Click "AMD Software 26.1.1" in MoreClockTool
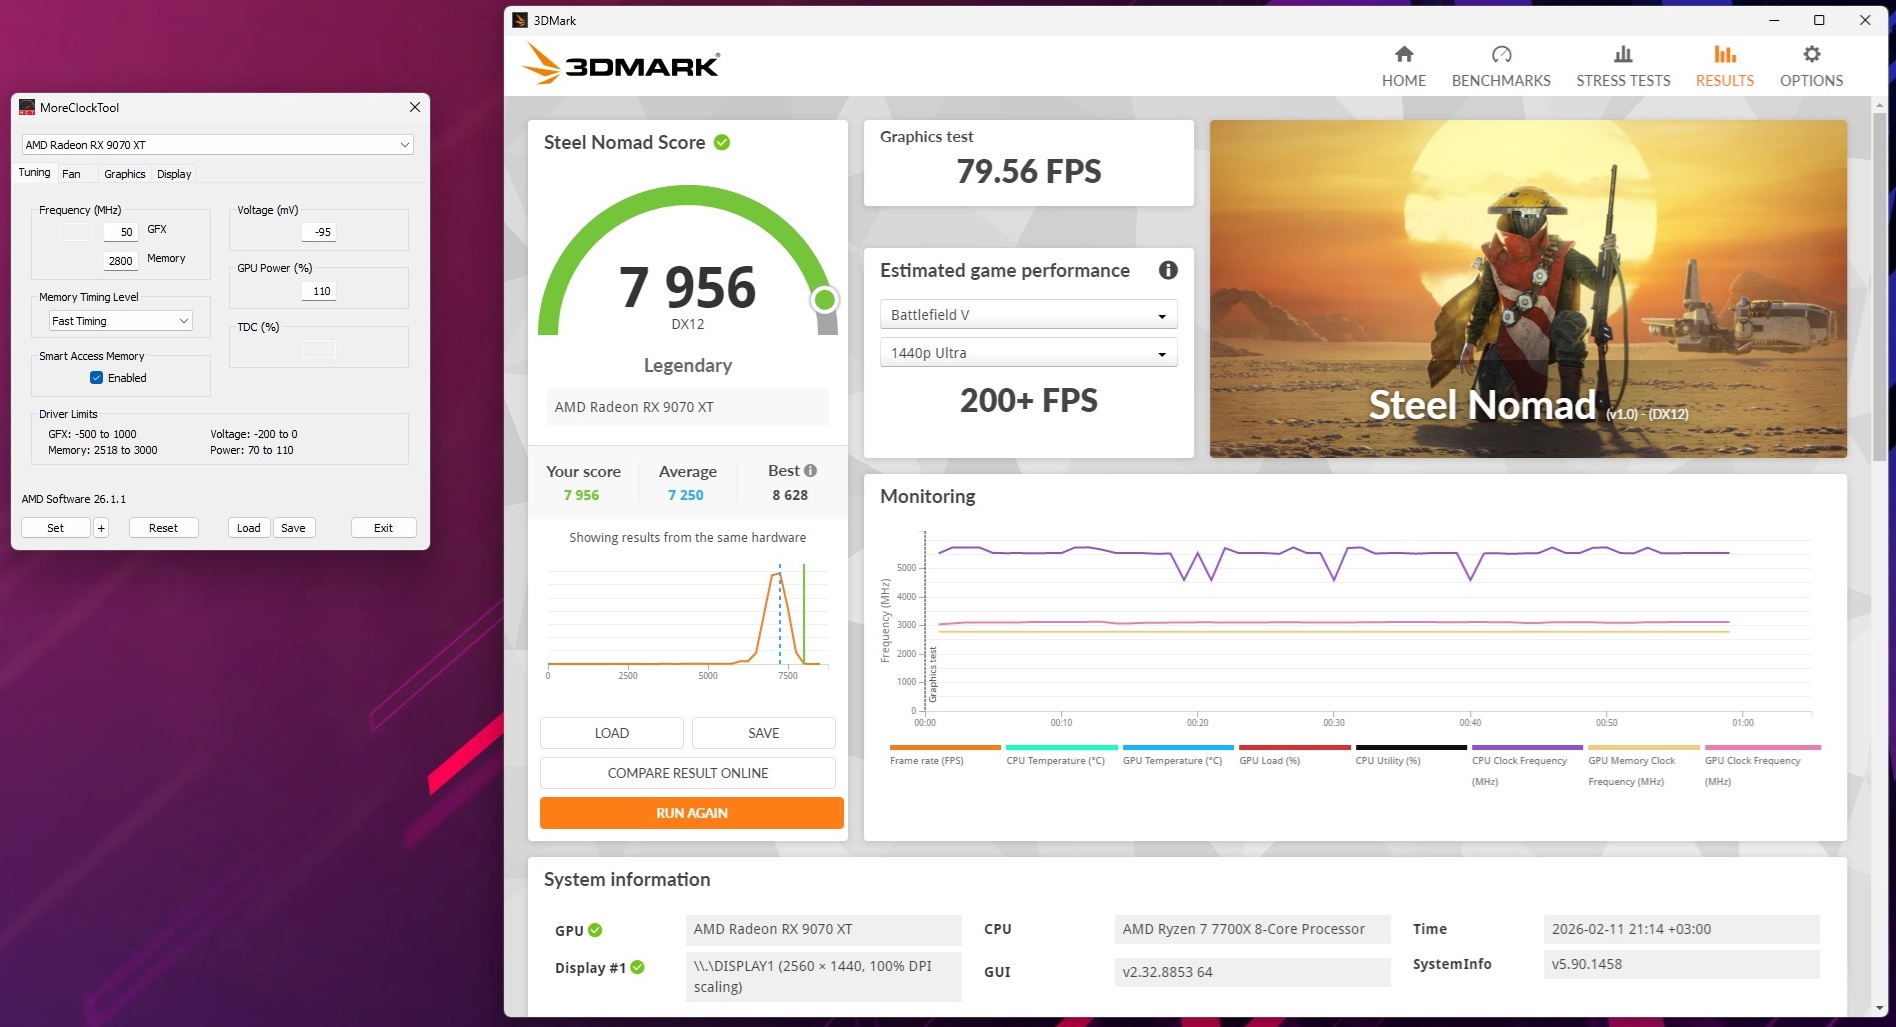The height and width of the screenshot is (1027, 1896). [74, 499]
